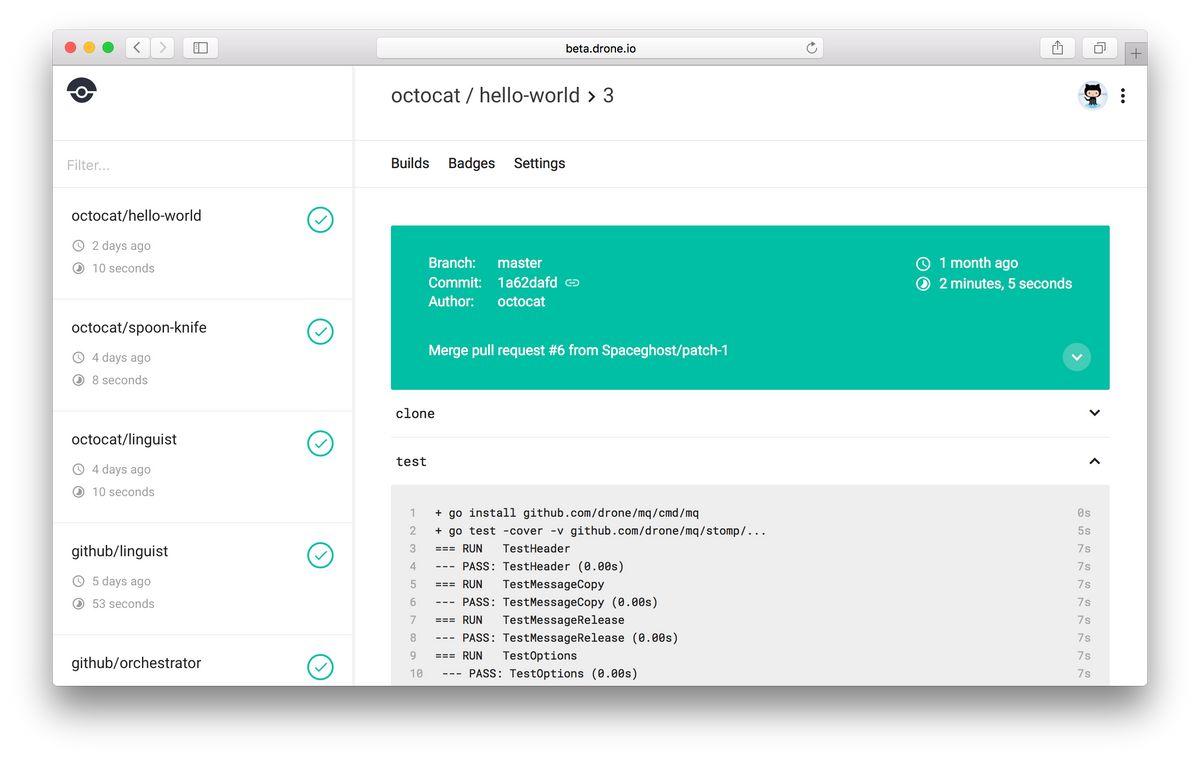The height and width of the screenshot is (761, 1200).
Task: Click log line RUN TestMessageCopy
Action: click(520, 585)
